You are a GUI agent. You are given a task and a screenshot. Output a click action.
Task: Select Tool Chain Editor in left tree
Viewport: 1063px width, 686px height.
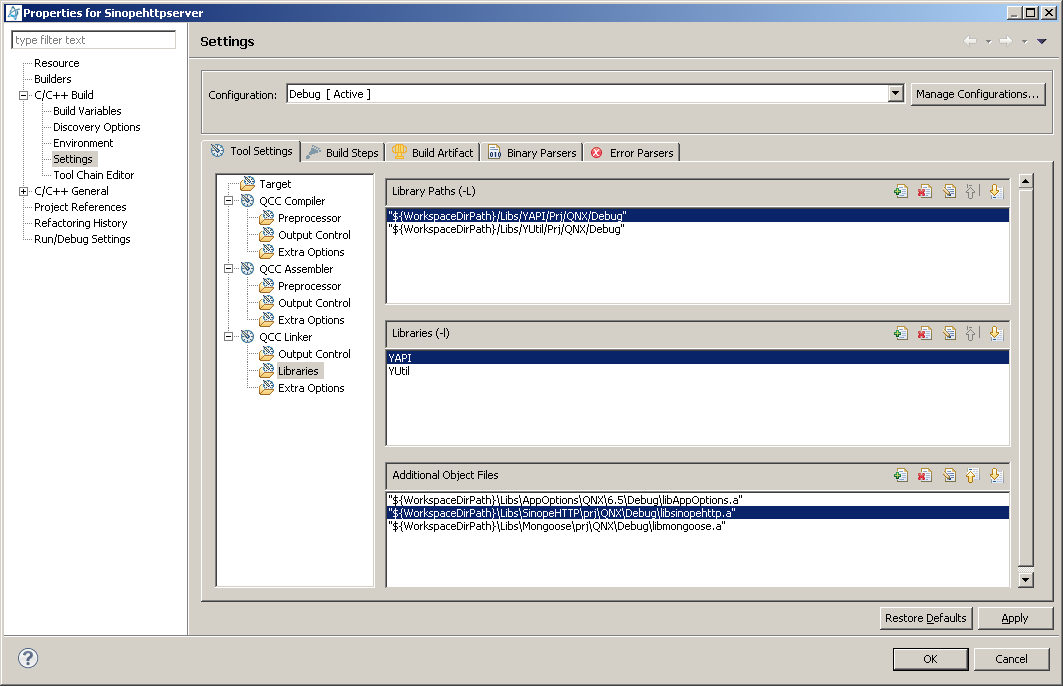pos(93,175)
